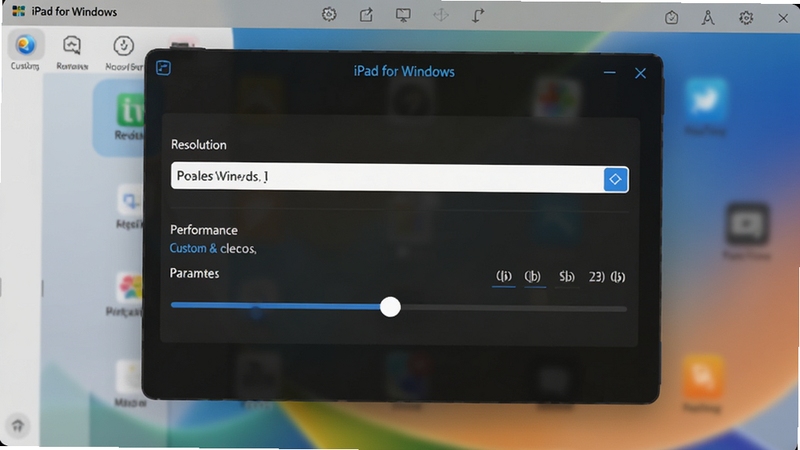
Task: Click the compass-shaped icon near top right
Action: click(x=708, y=18)
